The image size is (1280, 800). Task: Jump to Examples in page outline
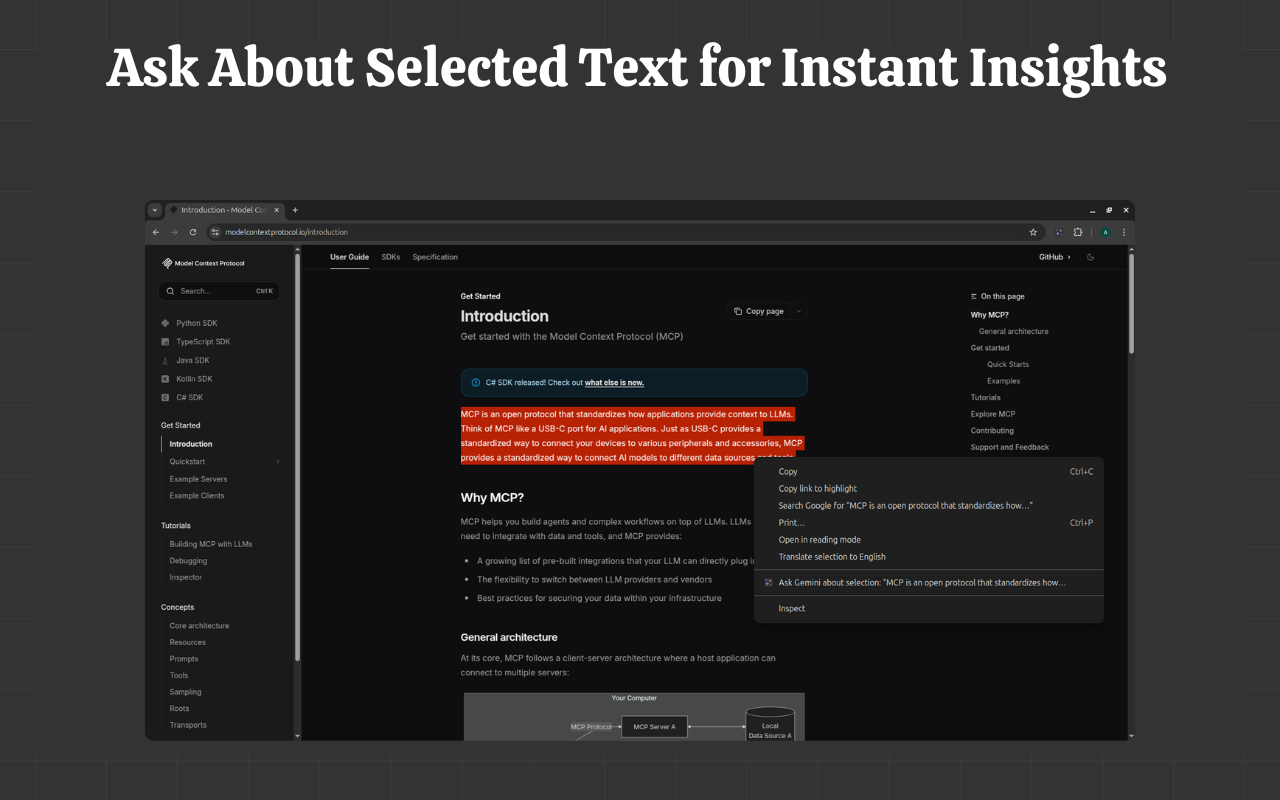(1004, 381)
